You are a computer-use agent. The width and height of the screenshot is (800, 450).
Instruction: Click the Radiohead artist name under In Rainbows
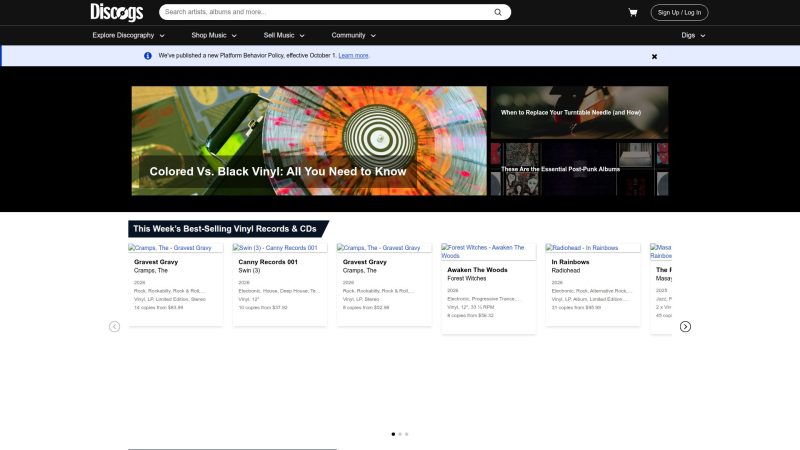565,270
